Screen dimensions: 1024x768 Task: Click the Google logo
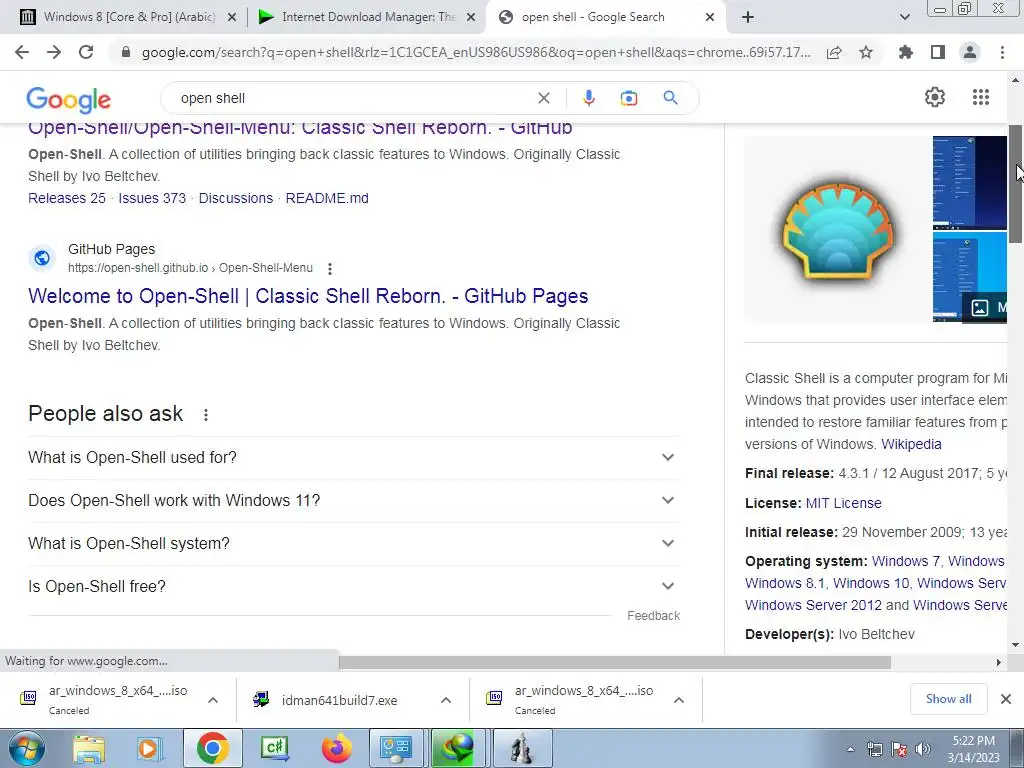[69, 100]
